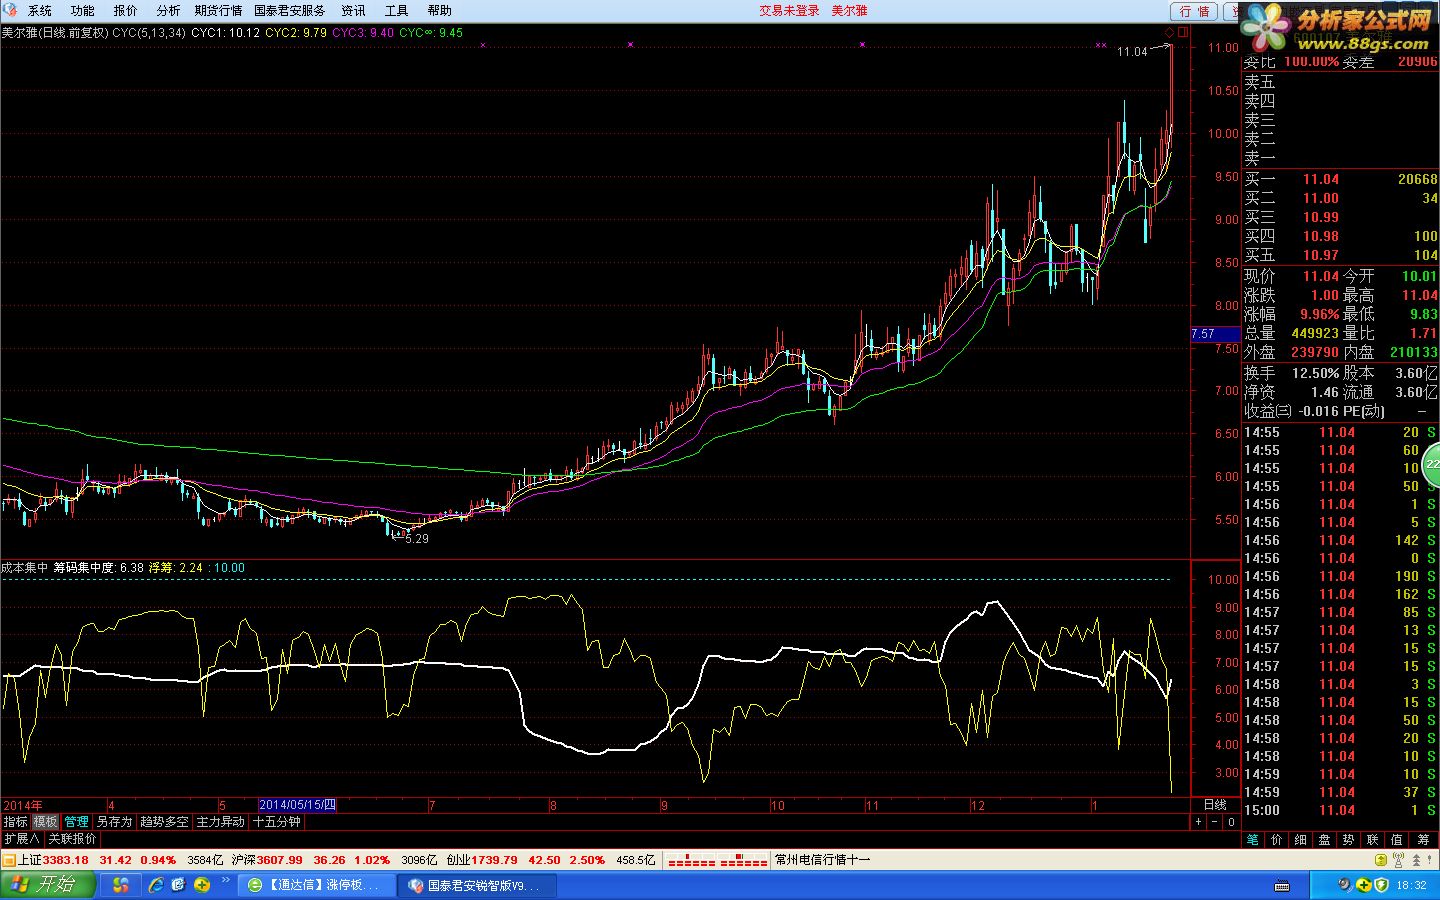Click the volume speaker tray icon
Screen dimensions: 1440x900
1346,885
